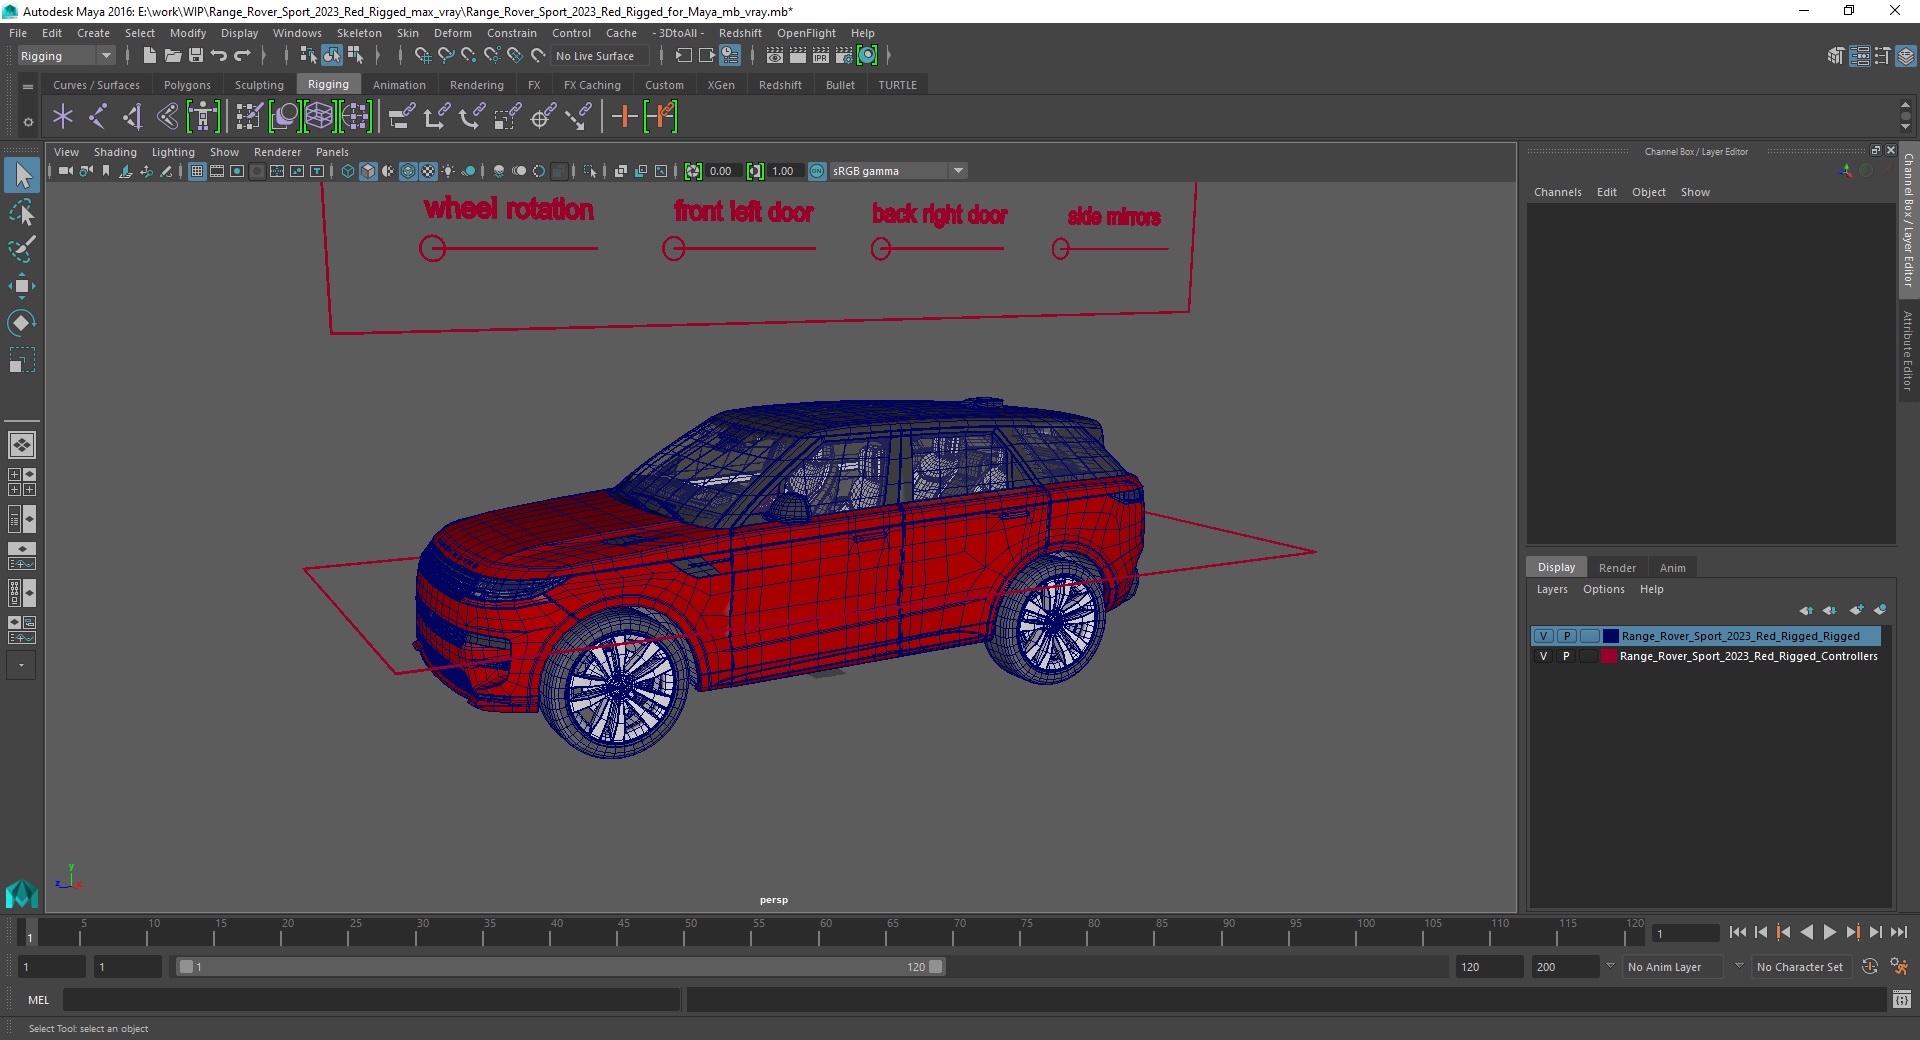1920x1040 pixels.
Task: Undo the last action via the undo arrow
Action: [x=219, y=56]
